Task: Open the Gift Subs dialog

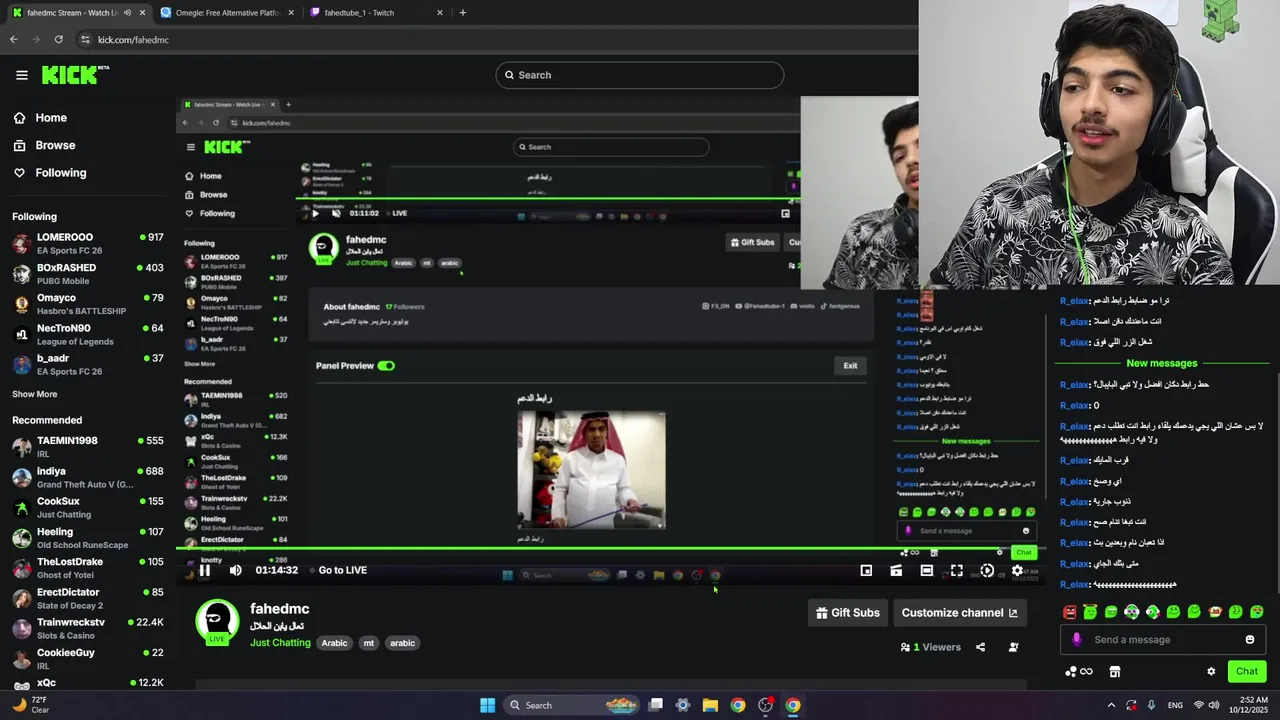Action: click(x=848, y=613)
